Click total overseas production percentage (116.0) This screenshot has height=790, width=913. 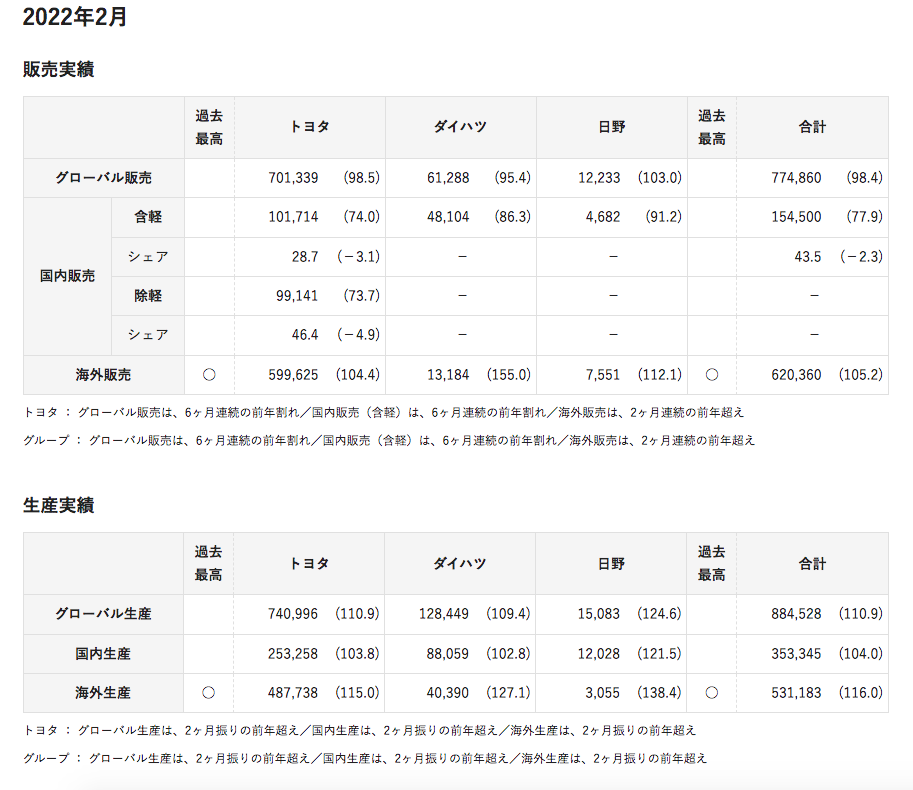click(x=861, y=693)
